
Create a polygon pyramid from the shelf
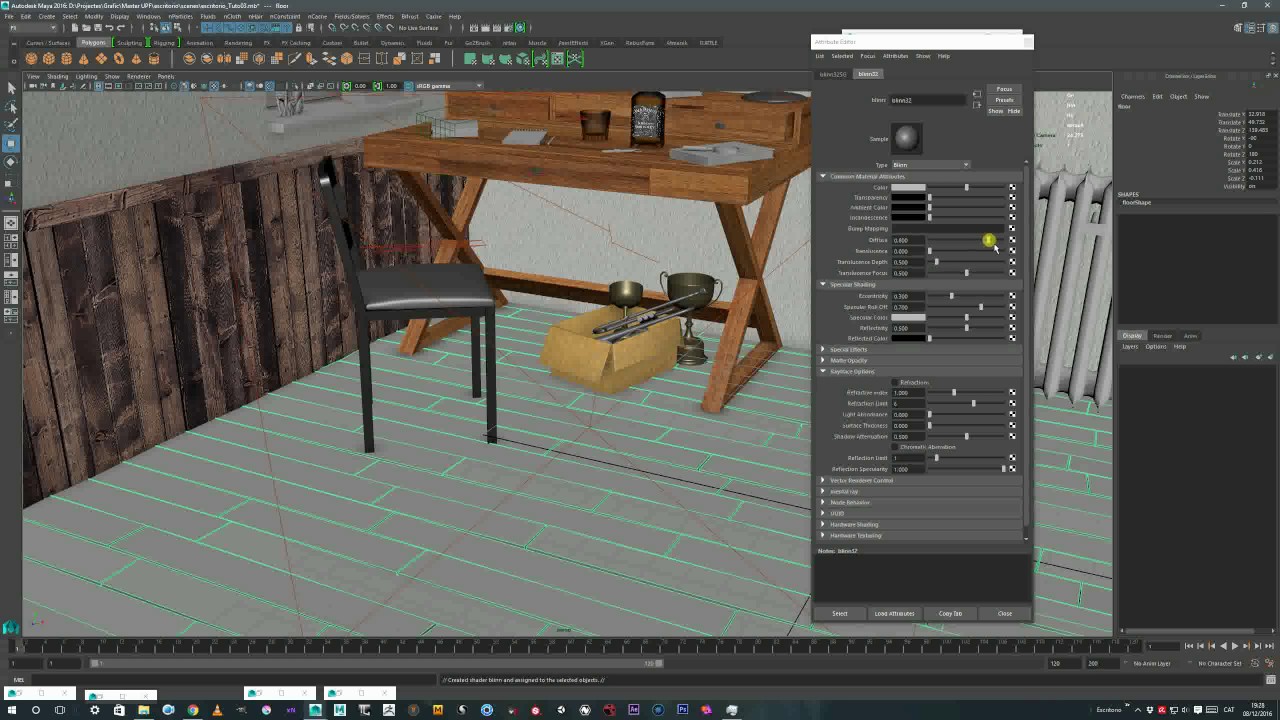pos(137,59)
